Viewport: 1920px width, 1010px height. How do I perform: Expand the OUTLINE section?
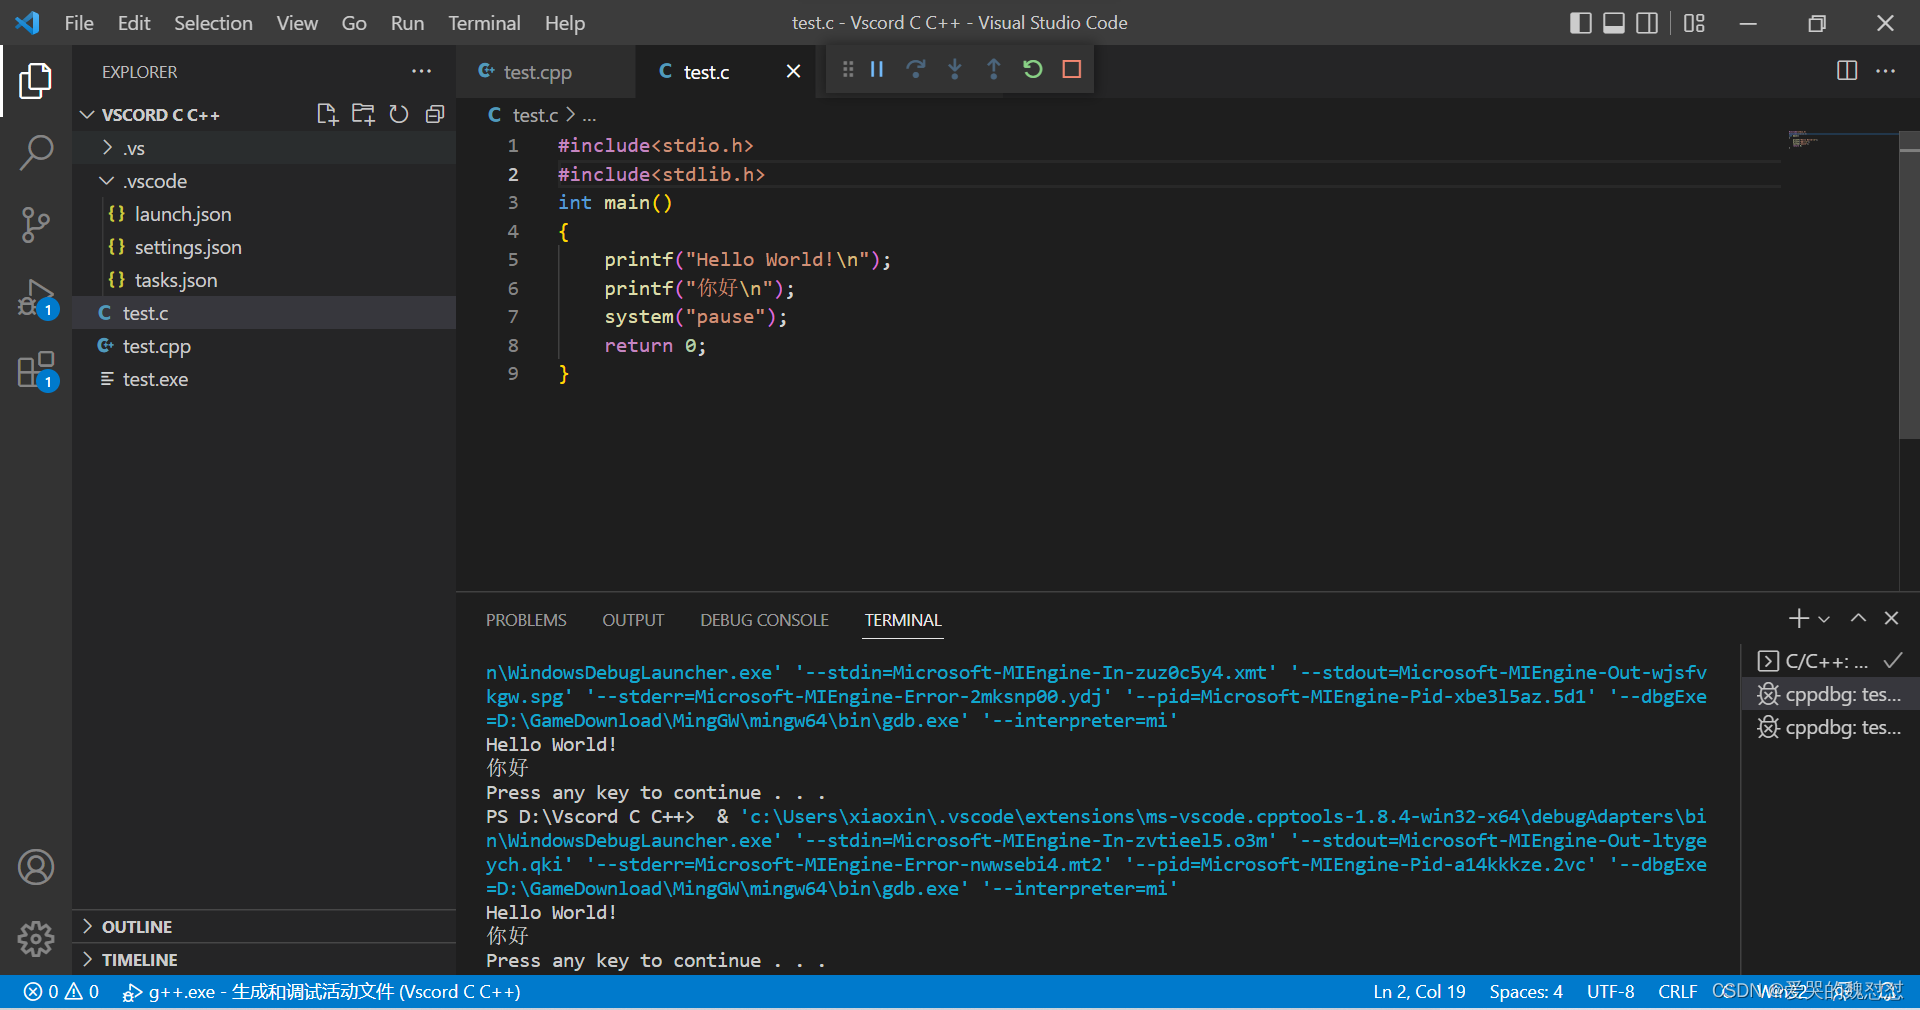[x=88, y=925]
